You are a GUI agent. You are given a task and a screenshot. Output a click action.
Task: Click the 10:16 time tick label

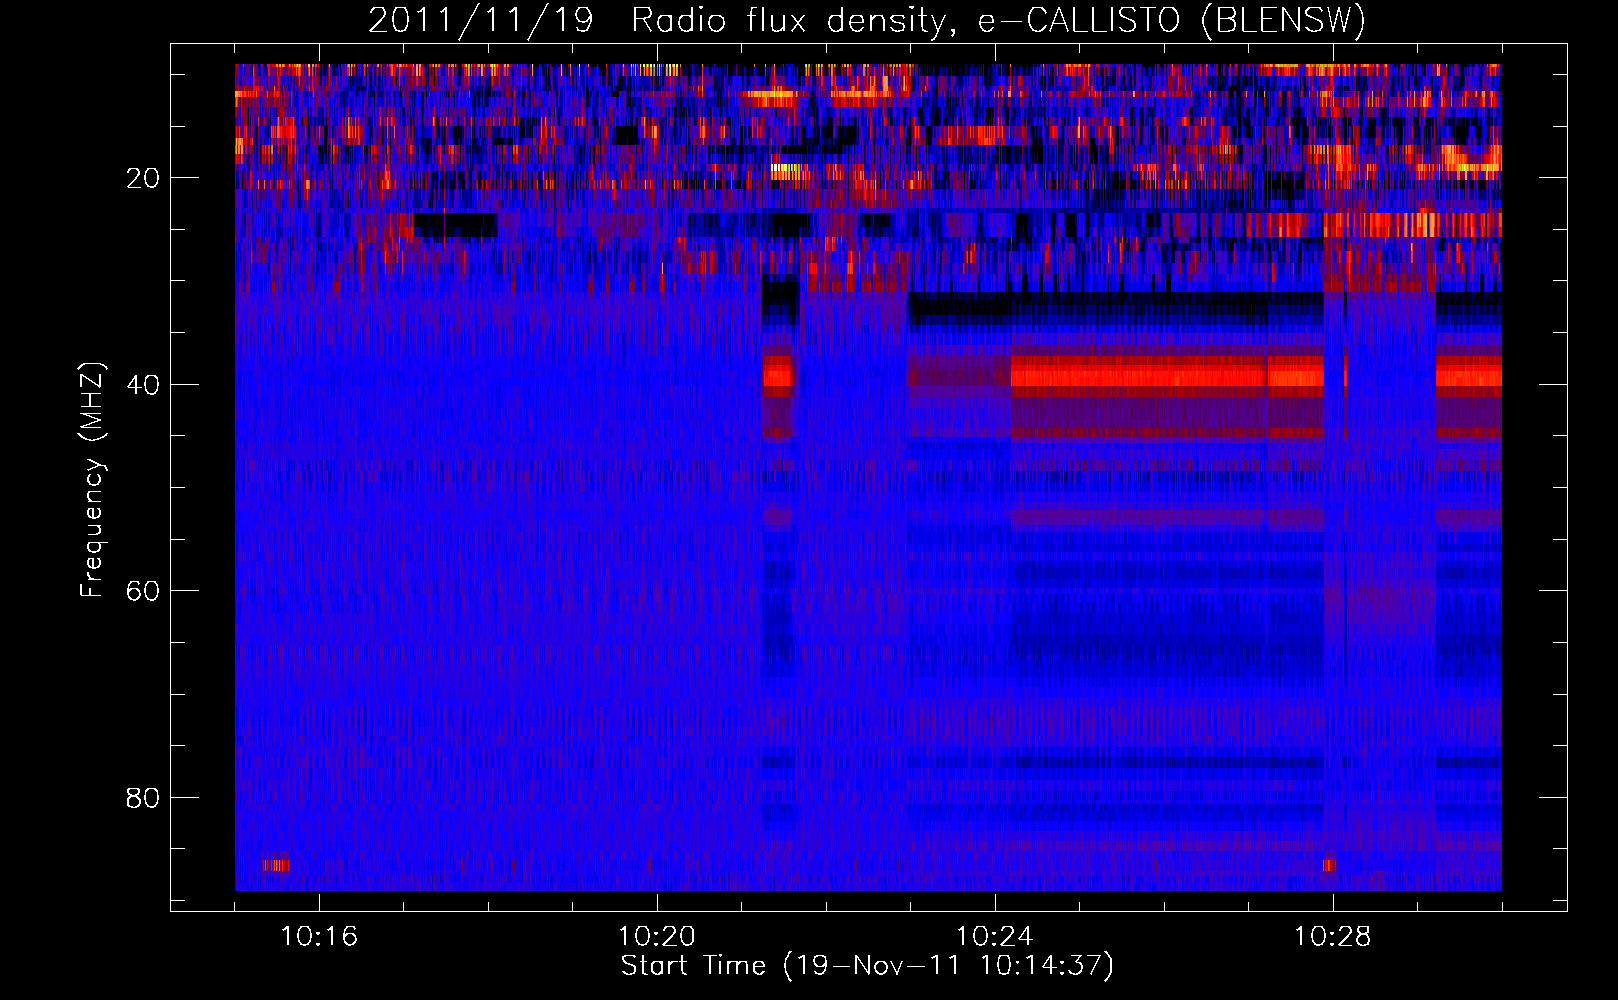click(319, 936)
